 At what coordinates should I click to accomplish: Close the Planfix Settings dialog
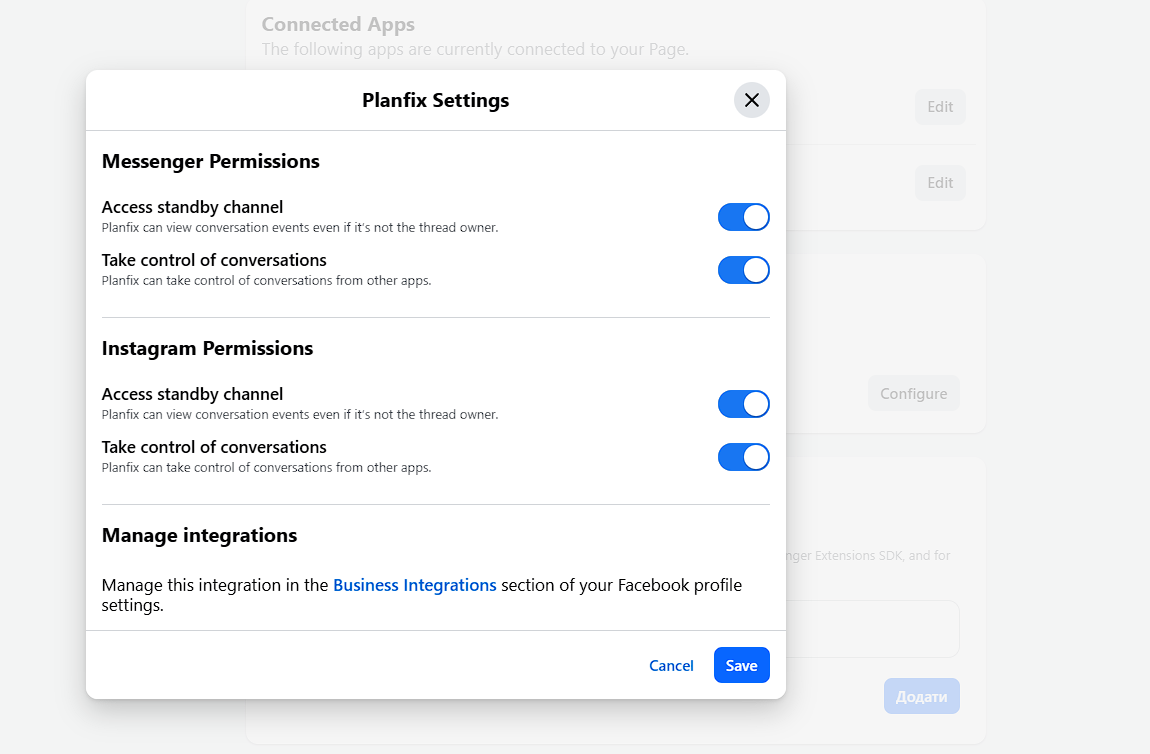(752, 100)
